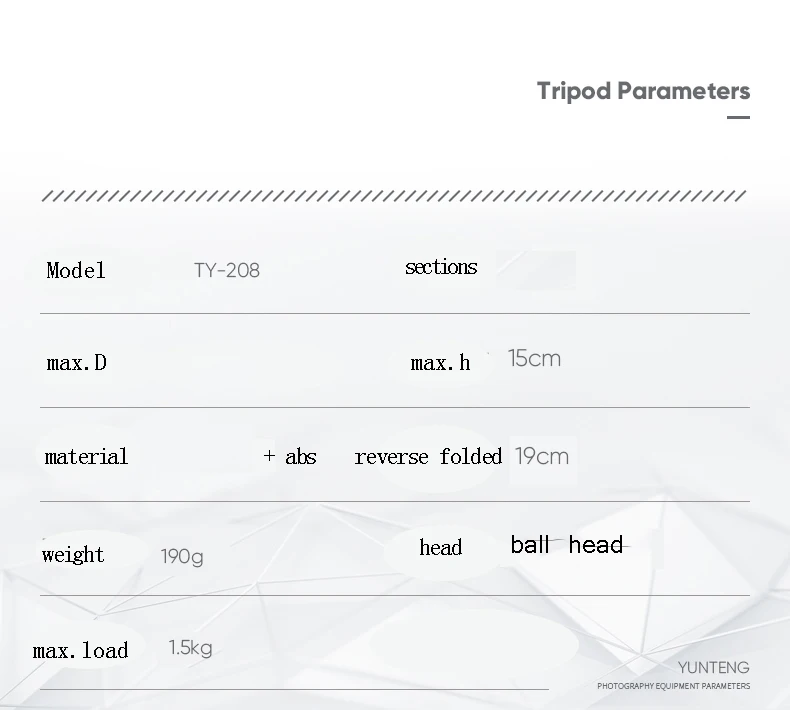Select the 19cm folded value
Viewport: 790px width, 710px height.
[542, 456]
